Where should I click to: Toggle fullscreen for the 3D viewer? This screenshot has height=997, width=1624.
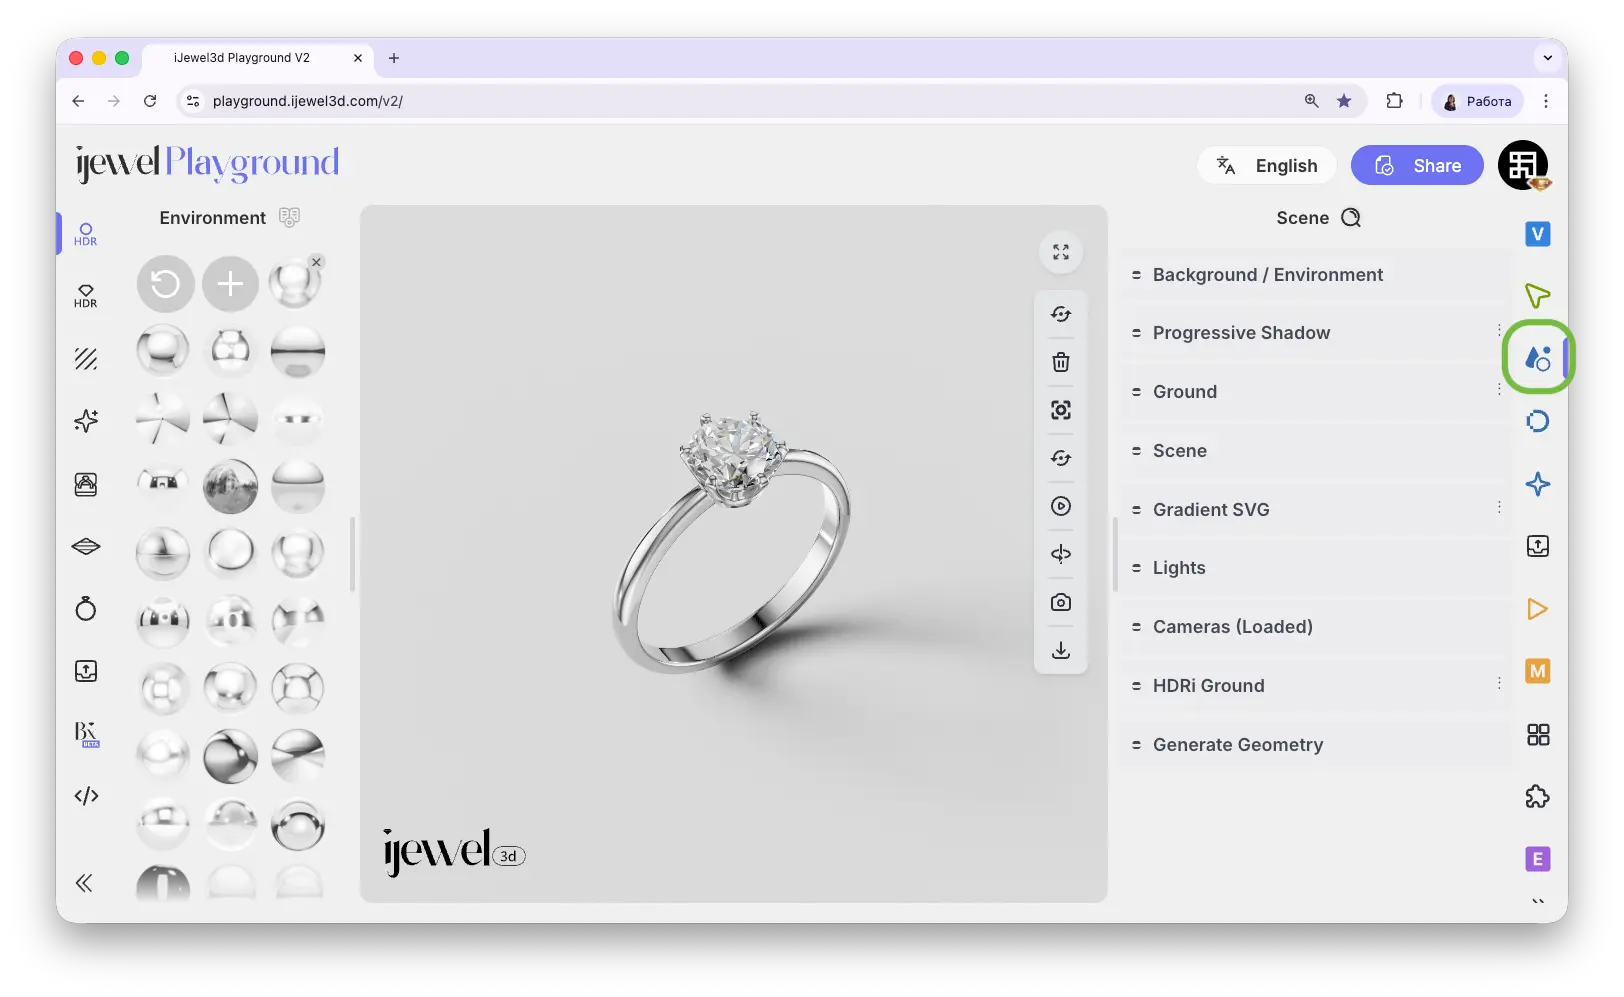1061,252
